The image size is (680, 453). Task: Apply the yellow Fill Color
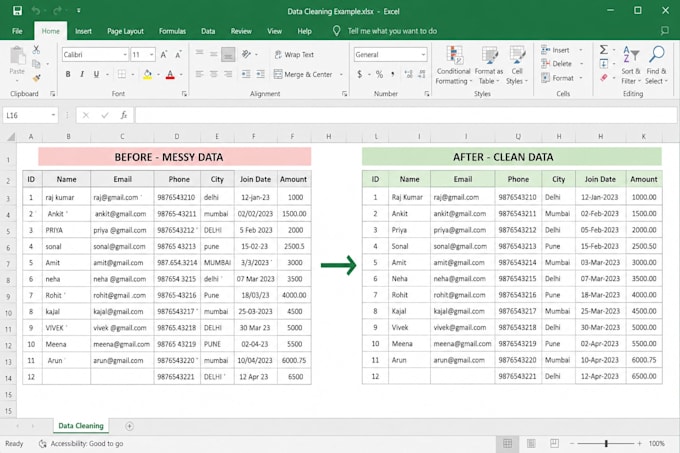pos(147,75)
